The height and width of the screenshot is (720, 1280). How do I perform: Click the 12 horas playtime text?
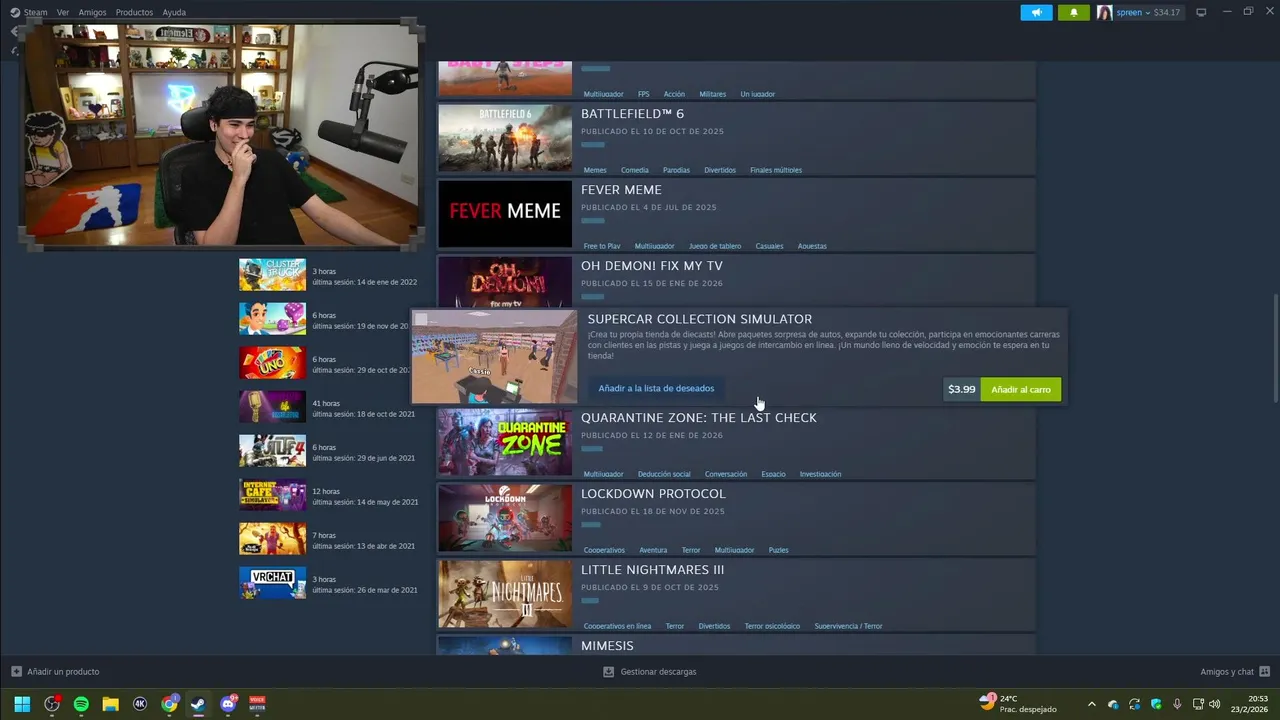click(x=326, y=491)
